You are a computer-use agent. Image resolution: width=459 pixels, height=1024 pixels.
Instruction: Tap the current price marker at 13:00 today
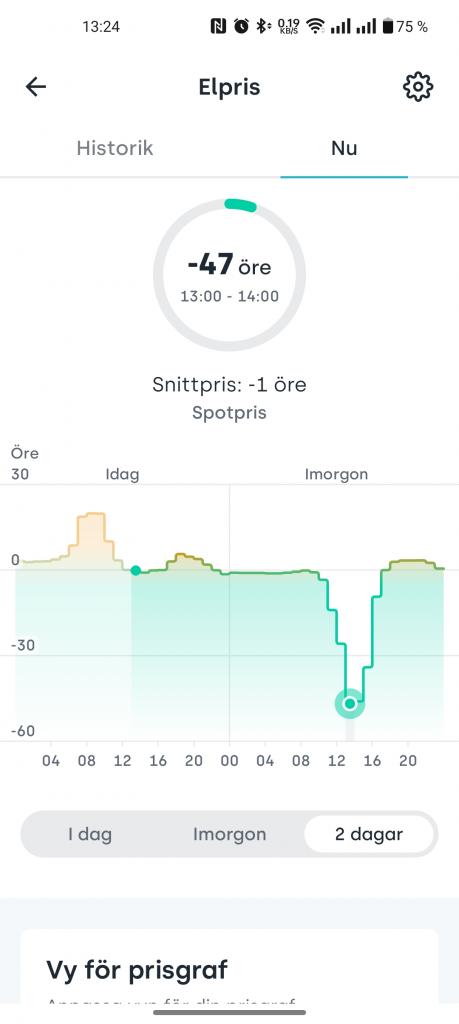[135, 570]
